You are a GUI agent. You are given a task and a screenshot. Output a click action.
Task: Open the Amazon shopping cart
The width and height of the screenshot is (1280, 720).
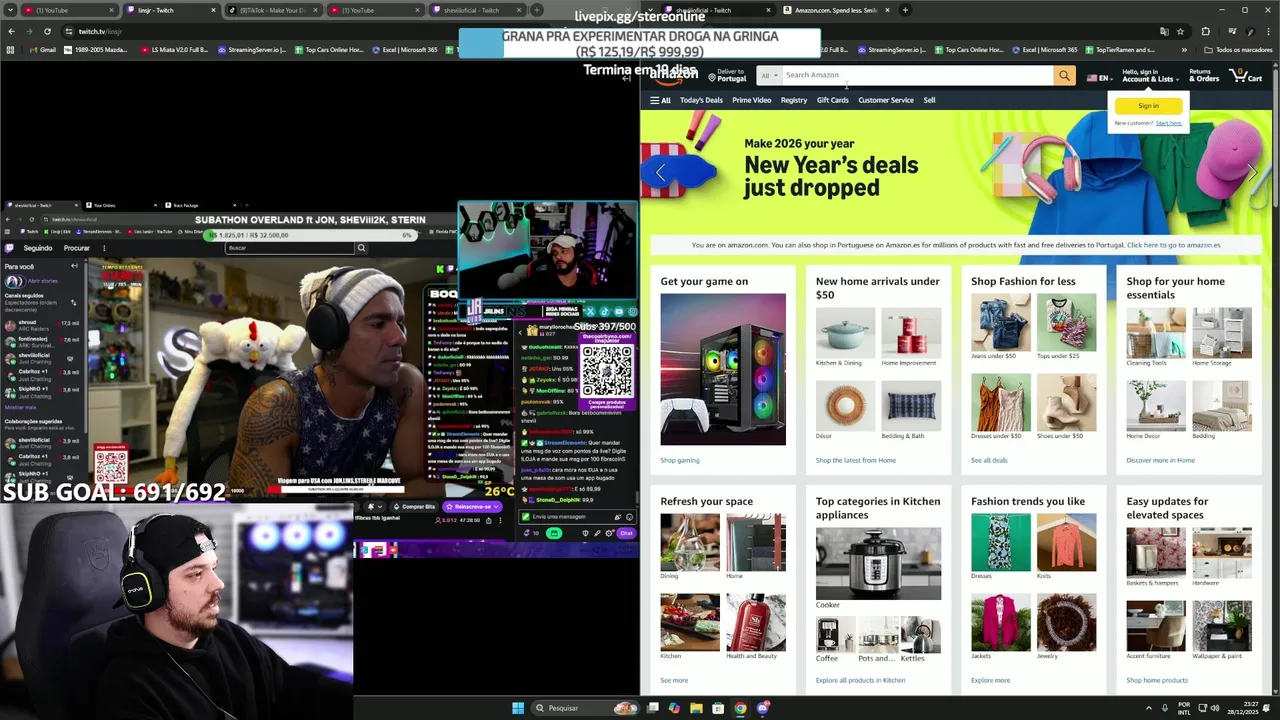click(x=1247, y=75)
